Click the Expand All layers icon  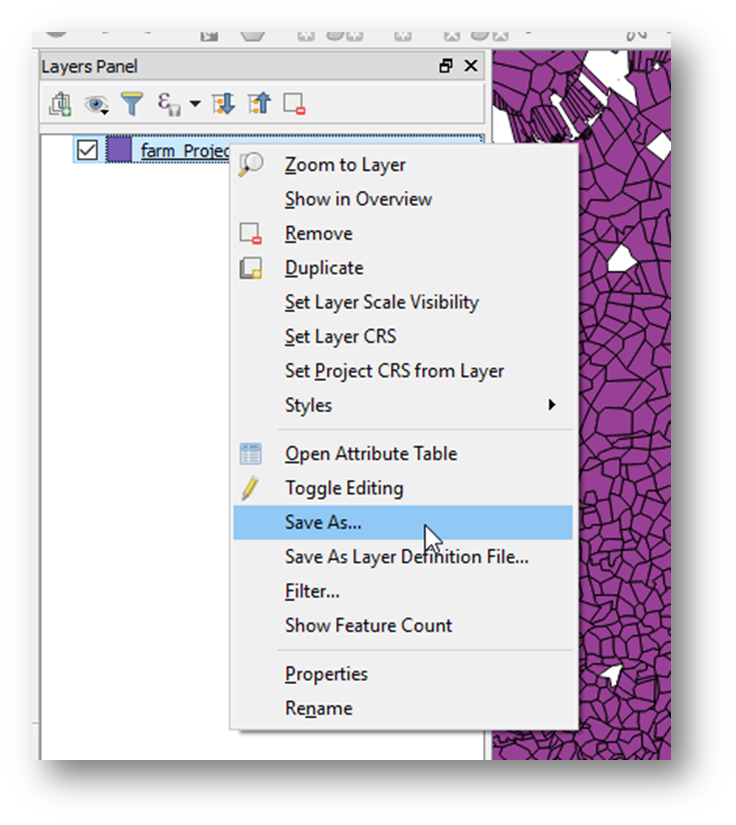[224, 104]
